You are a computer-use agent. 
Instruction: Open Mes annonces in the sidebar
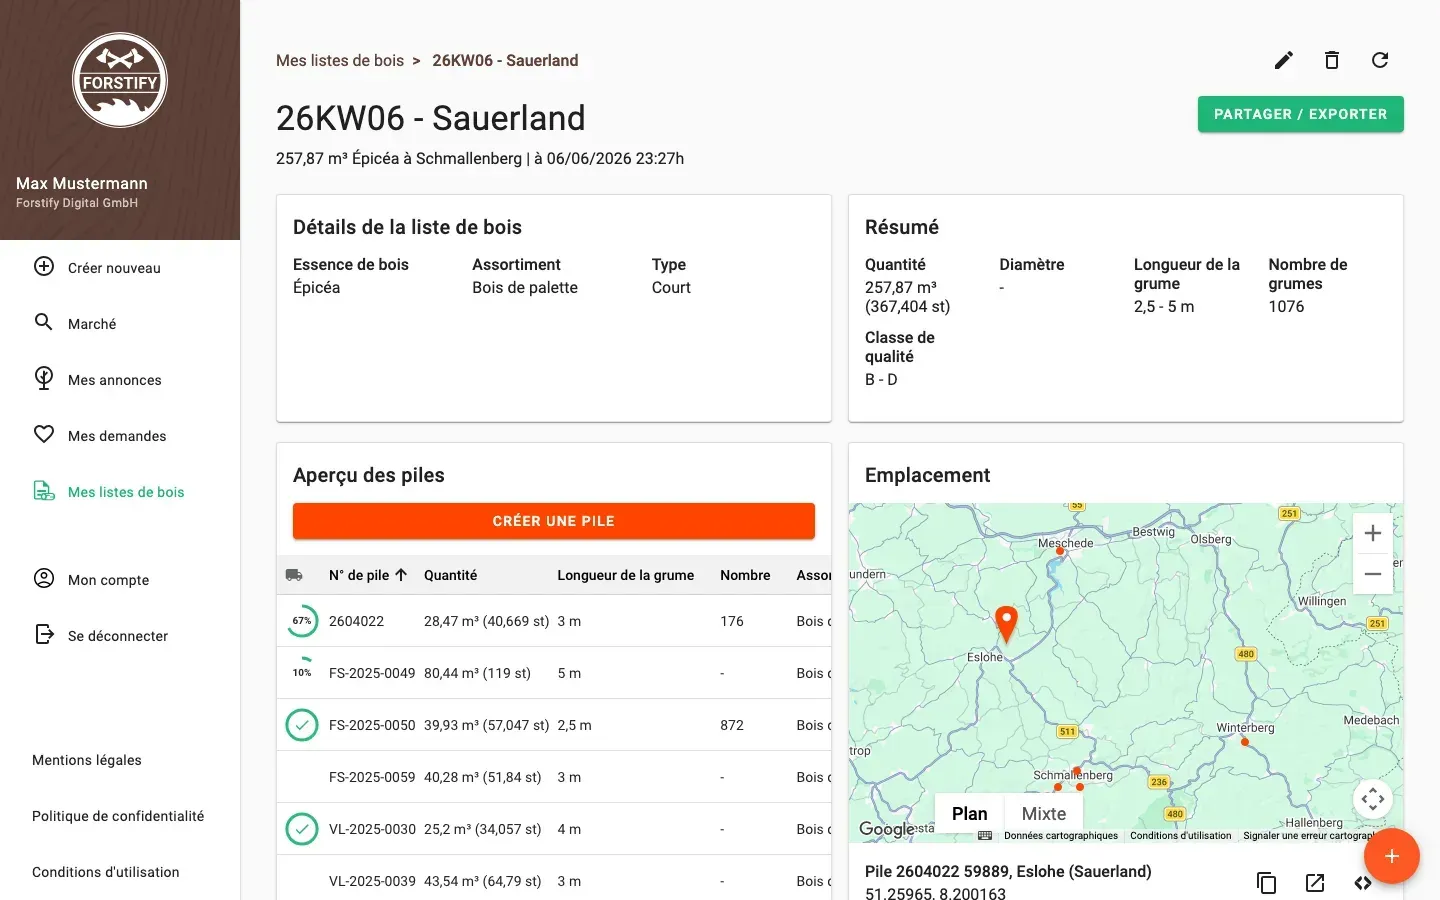tap(120, 380)
